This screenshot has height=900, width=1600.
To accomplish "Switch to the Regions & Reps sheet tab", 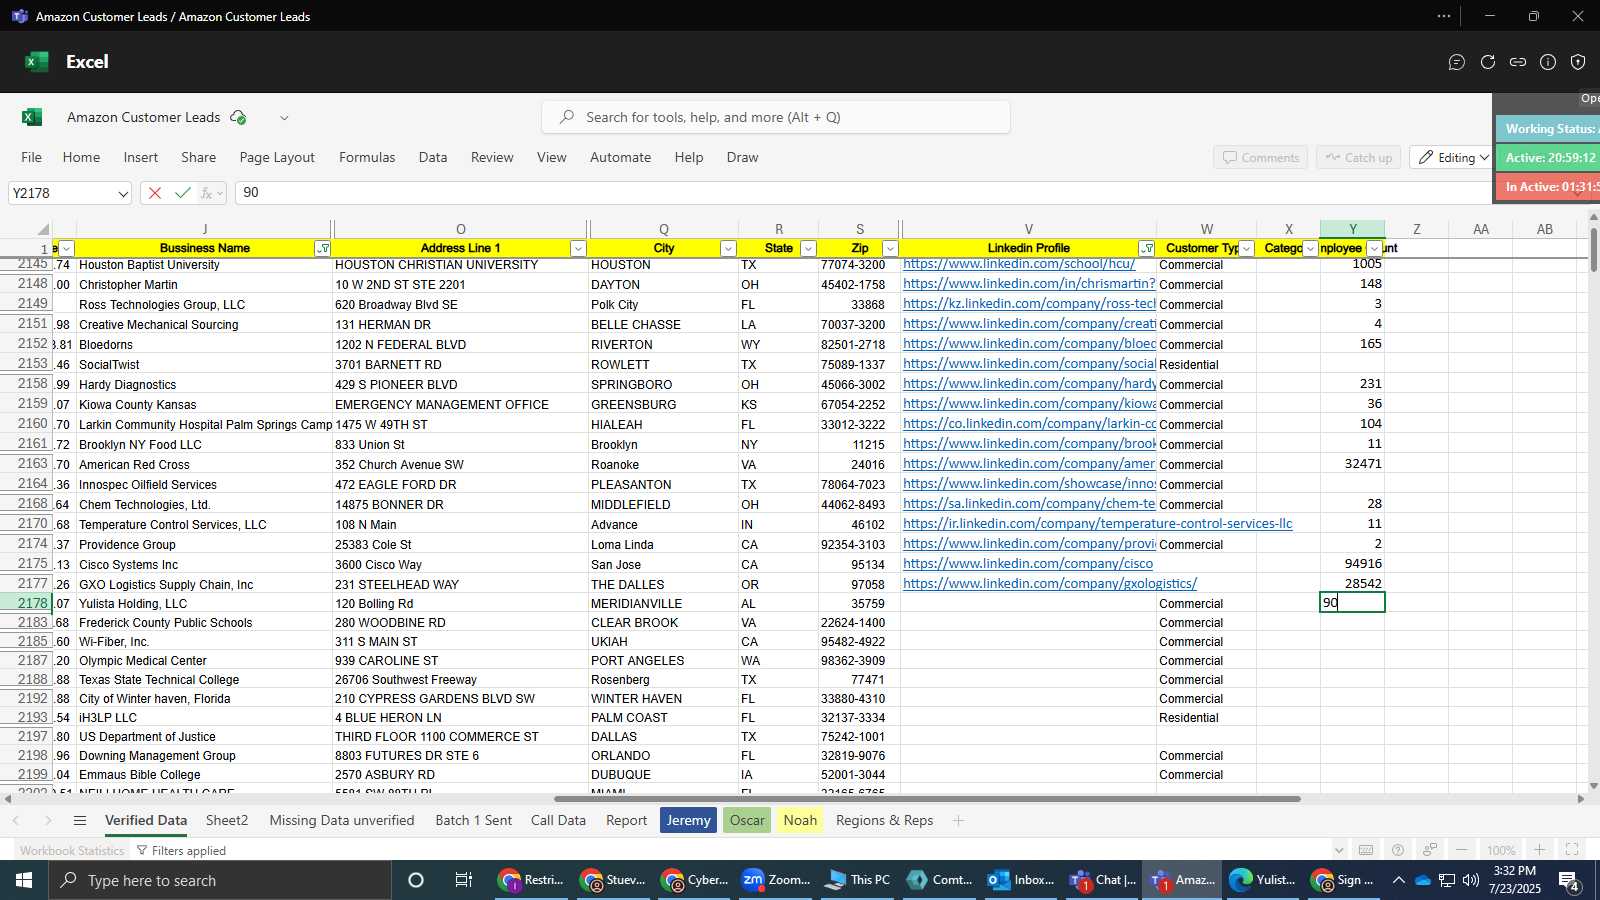I will (884, 820).
